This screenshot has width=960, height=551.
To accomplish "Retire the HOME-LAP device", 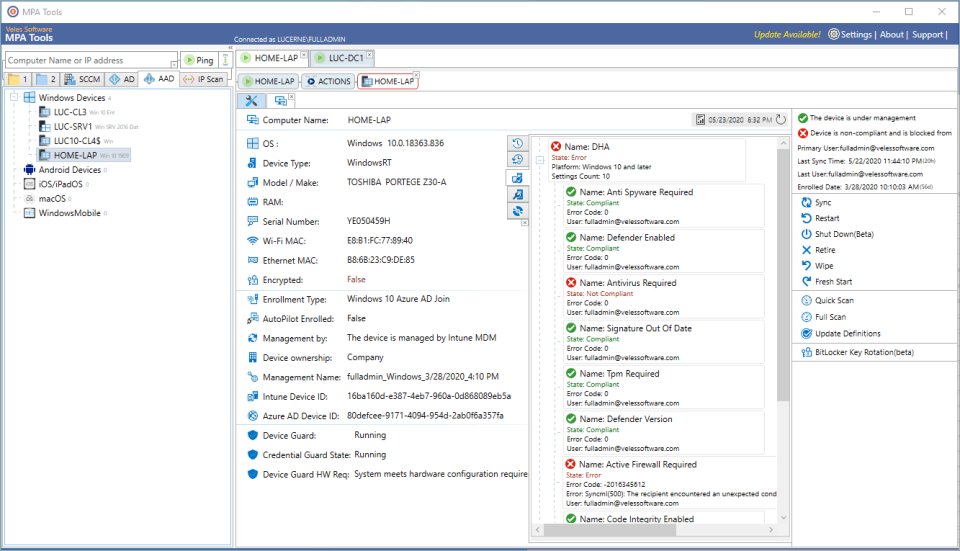I will 824,250.
